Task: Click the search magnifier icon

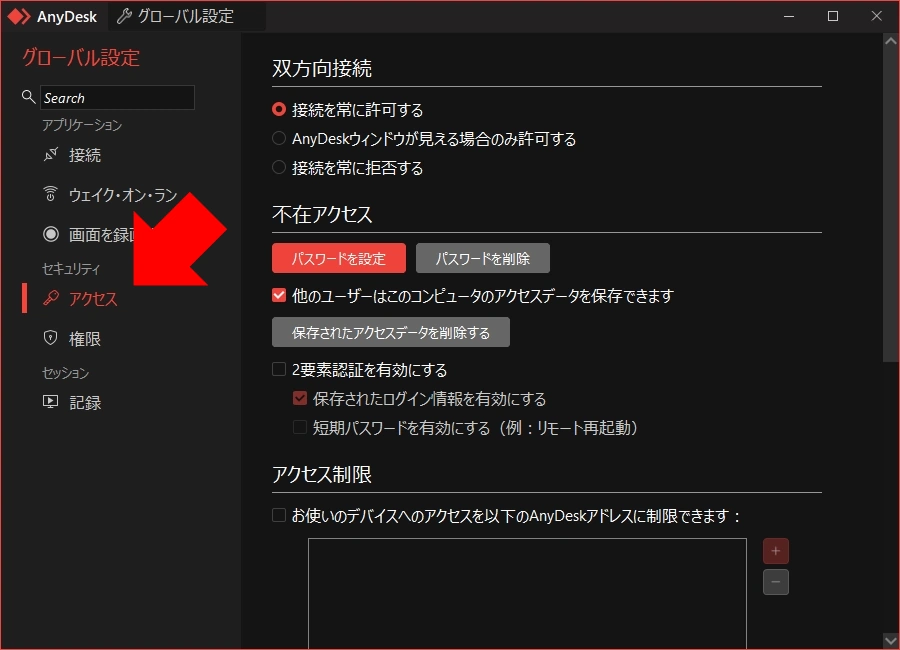Action: tap(27, 97)
